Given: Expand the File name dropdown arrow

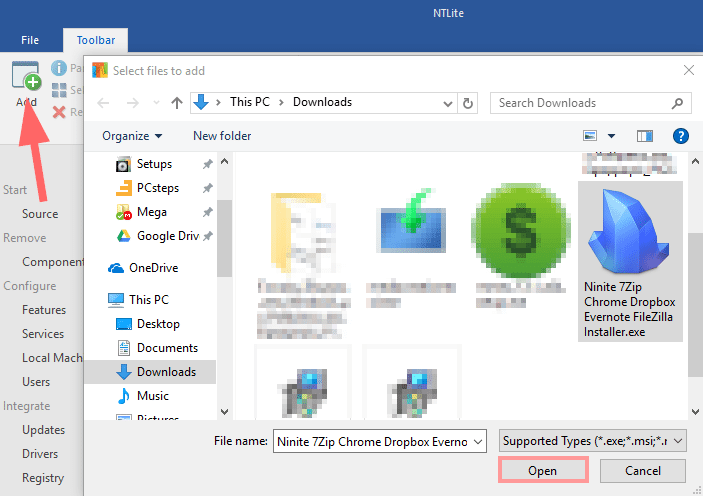Looking at the screenshot, I should 478,442.
